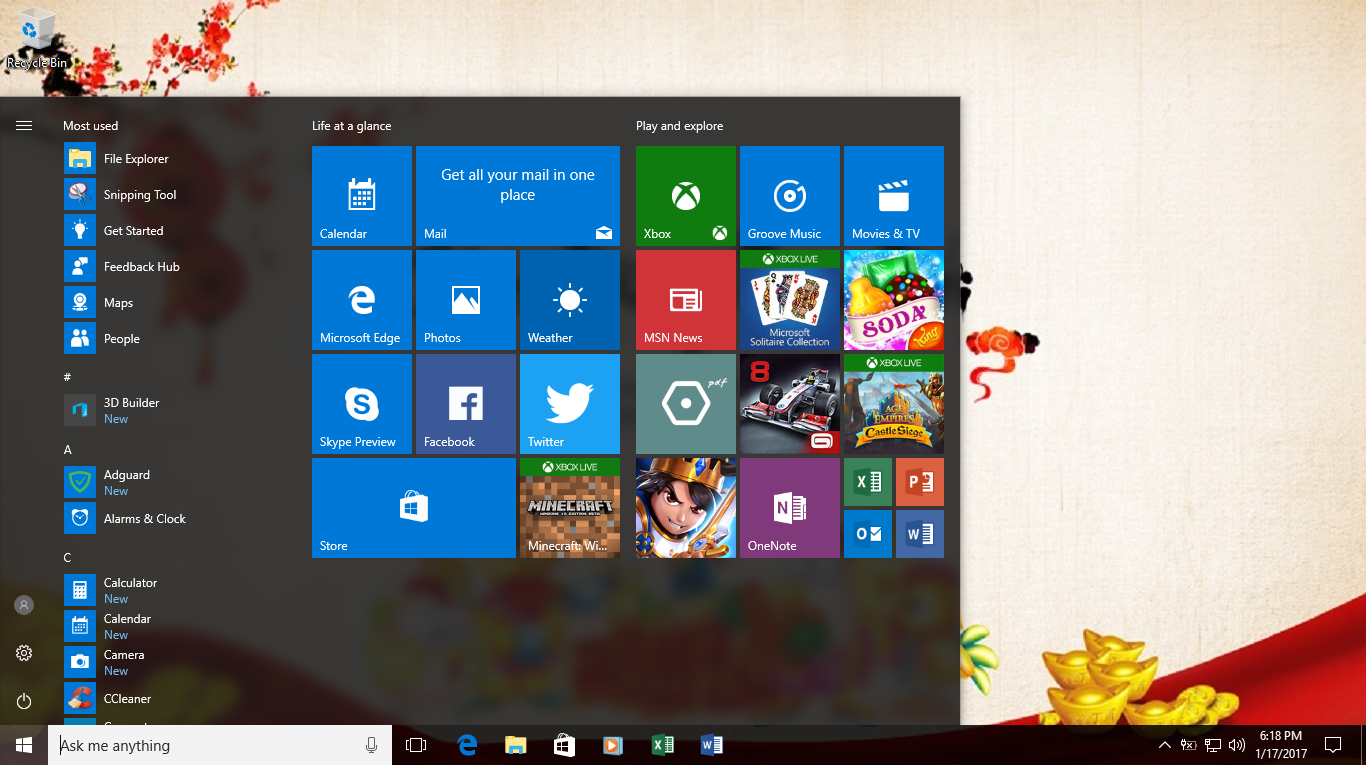Launch the Skype Preview tile
The height and width of the screenshot is (765, 1366).
[x=362, y=404]
